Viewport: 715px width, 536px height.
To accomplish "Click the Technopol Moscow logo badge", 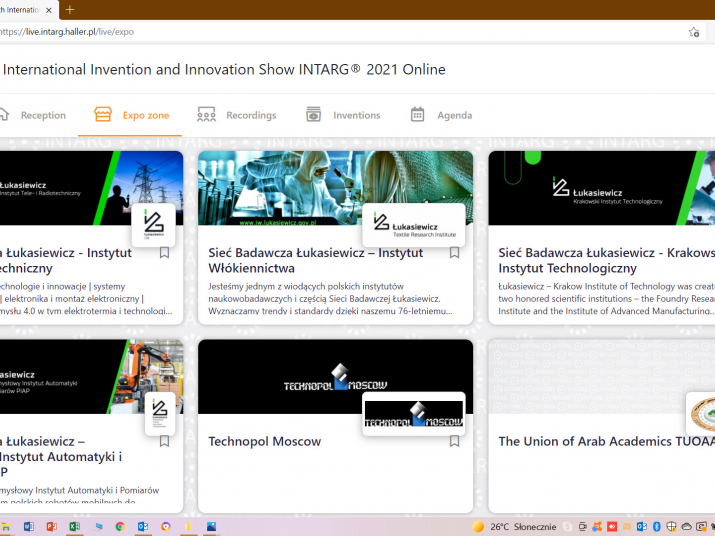I will click(413, 413).
